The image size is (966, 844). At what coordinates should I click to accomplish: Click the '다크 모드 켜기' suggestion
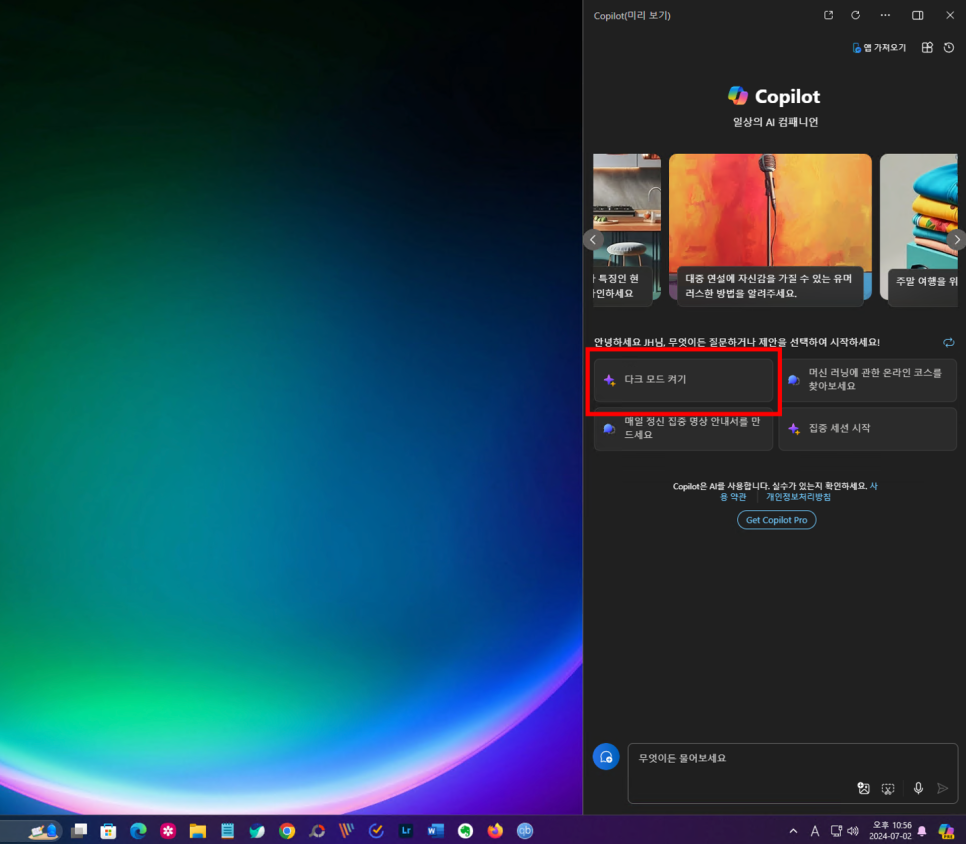(x=683, y=379)
